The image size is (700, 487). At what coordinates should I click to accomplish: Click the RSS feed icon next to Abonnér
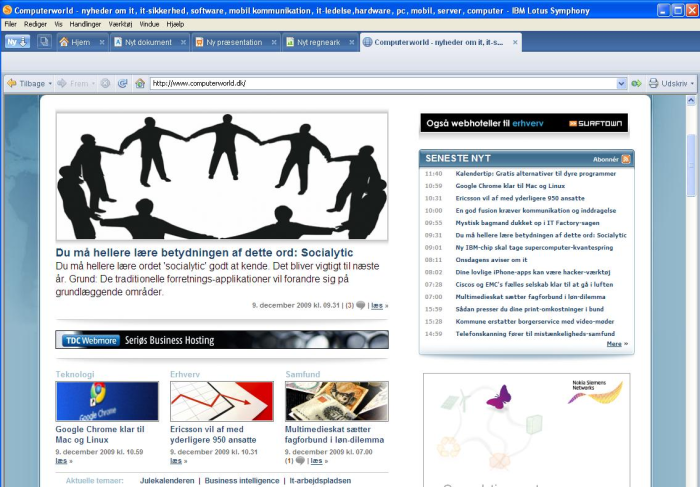coord(626,159)
